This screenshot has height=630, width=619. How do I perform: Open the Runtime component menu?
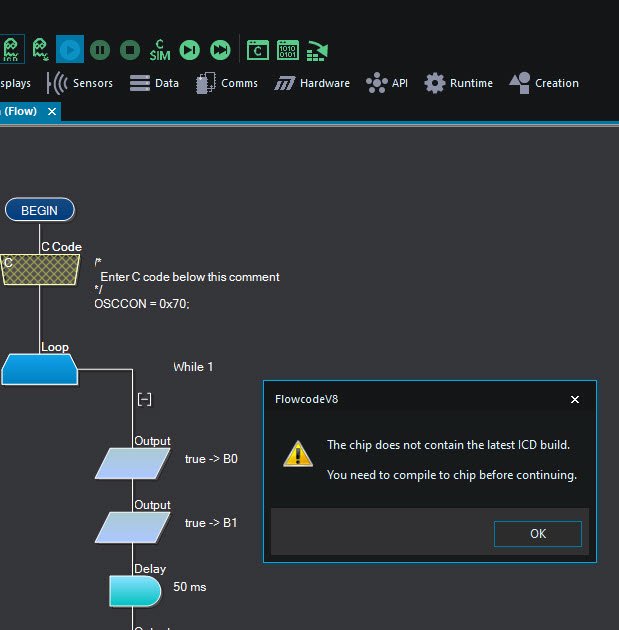pyautogui.click(x=459, y=83)
